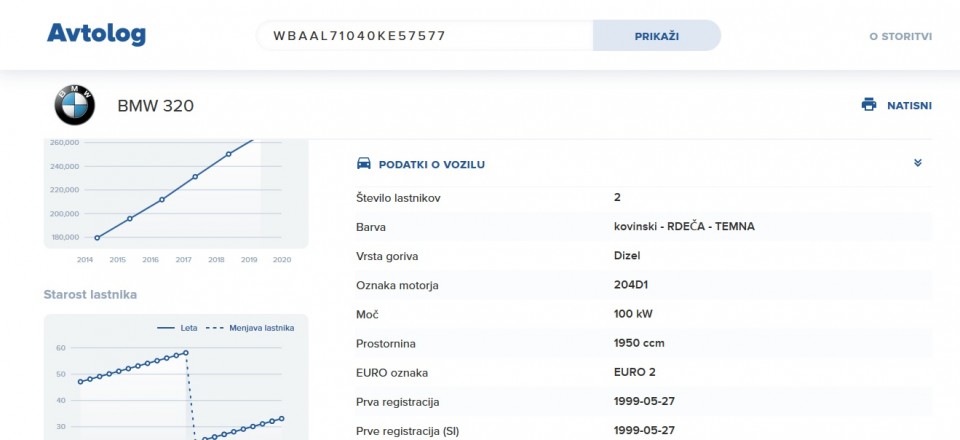Click the BMW 320 title
Image resolution: width=960 pixels, height=440 pixels.
pyautogui.click(x=156, y=106)
